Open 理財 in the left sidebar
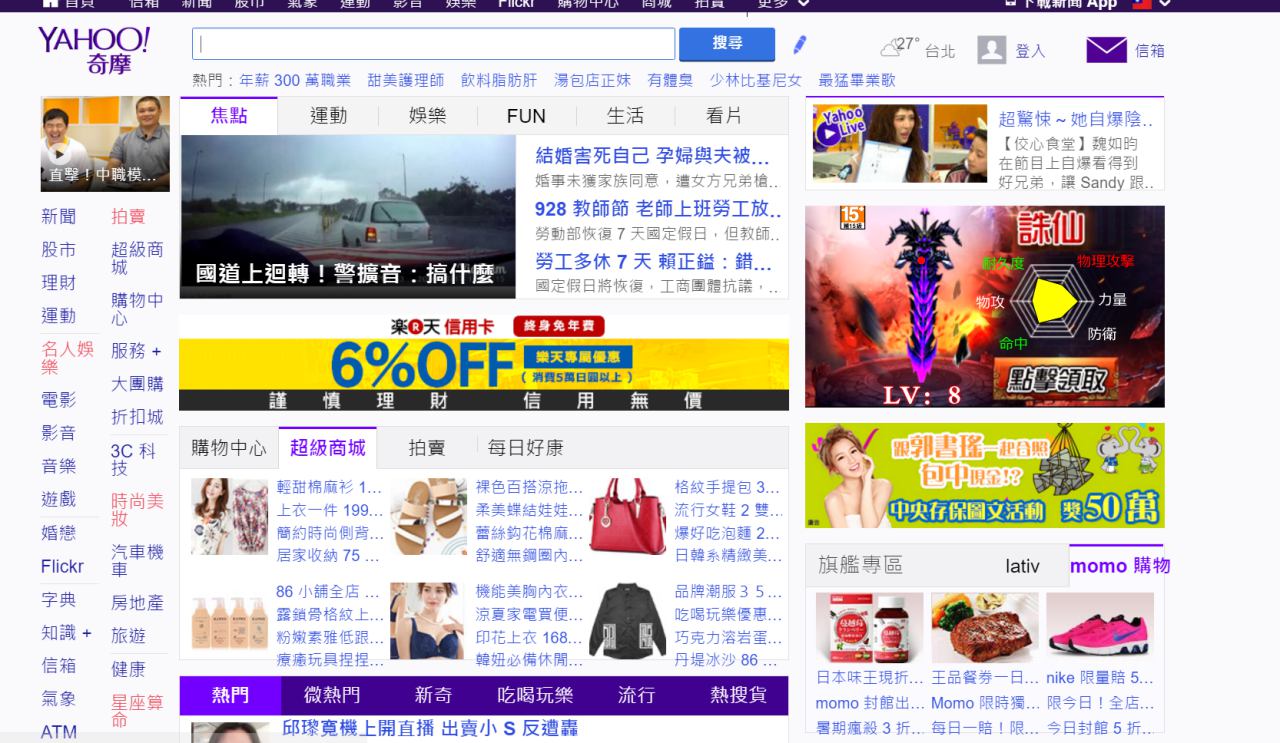The image size is (1280, 743). [x=58, y=282]
